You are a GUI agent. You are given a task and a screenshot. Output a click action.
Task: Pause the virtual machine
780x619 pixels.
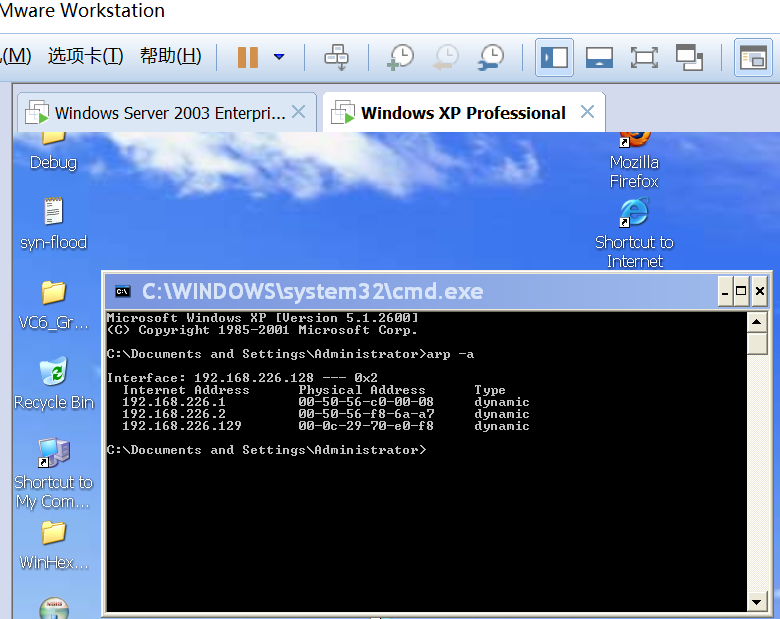click(248, 57)
